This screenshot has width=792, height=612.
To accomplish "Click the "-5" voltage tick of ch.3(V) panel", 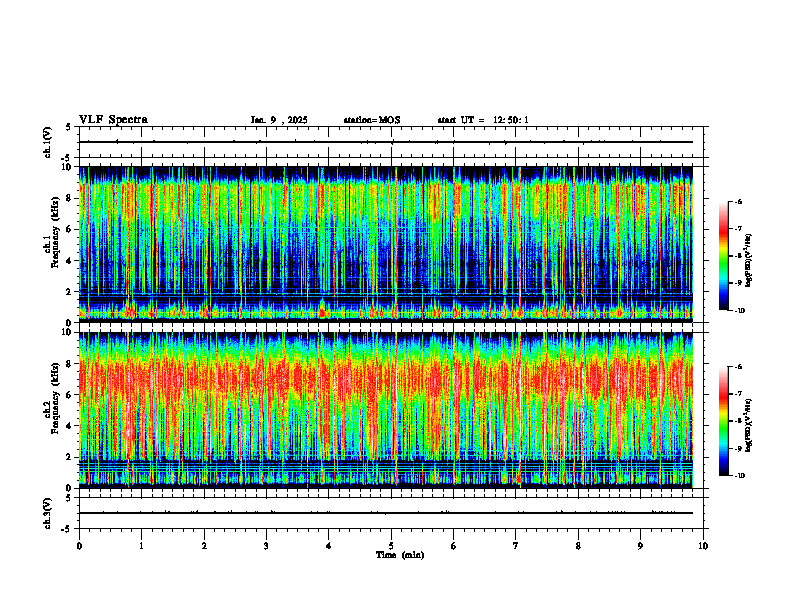I will [x=67, y=529].
